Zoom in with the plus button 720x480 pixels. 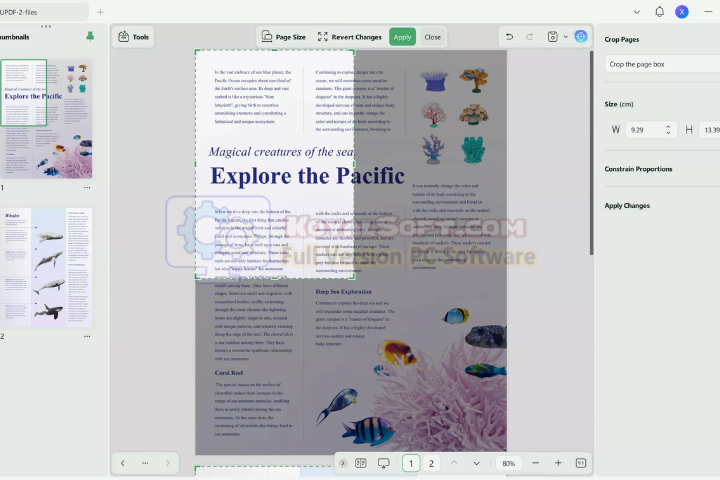click(x=558, y=463)
